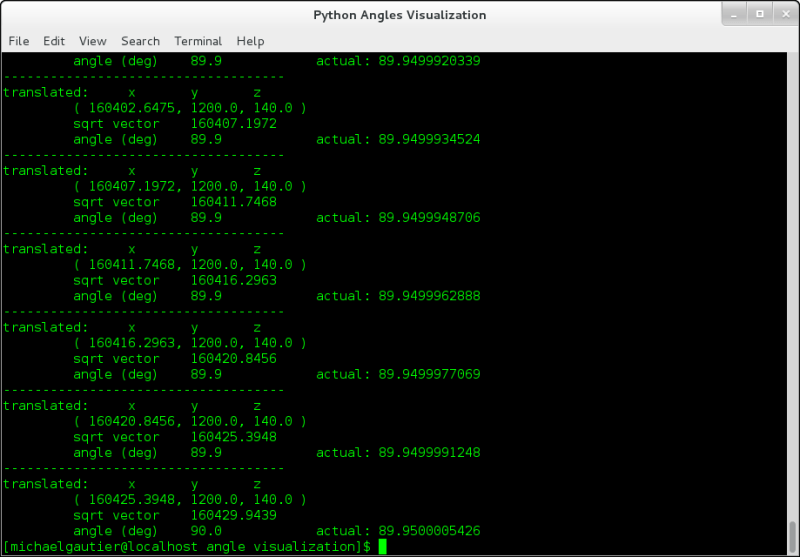Screen dimensions: 800x557
Task: Click the coordinate tuple starting 160425.3948
Action: pos(190,499)
